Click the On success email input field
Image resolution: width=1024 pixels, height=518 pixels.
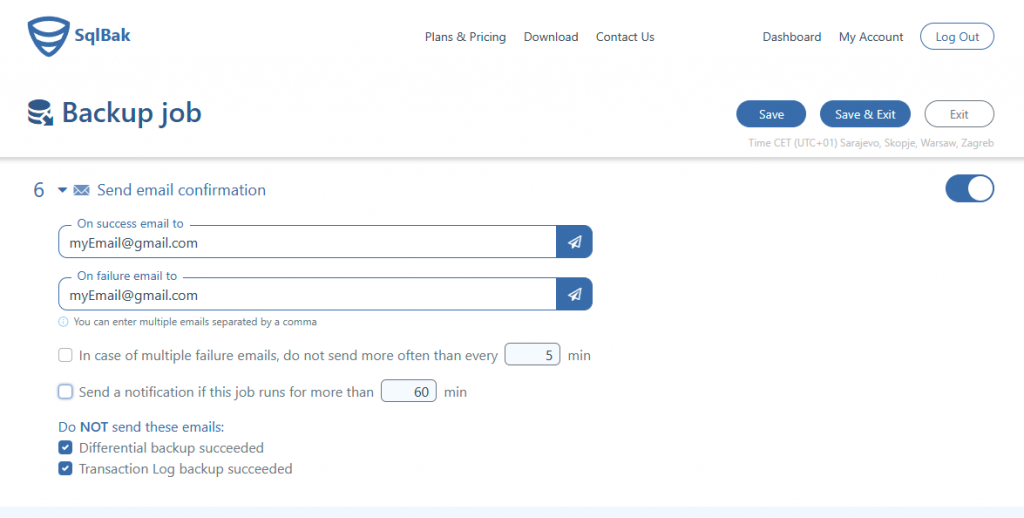coord(307,242)
